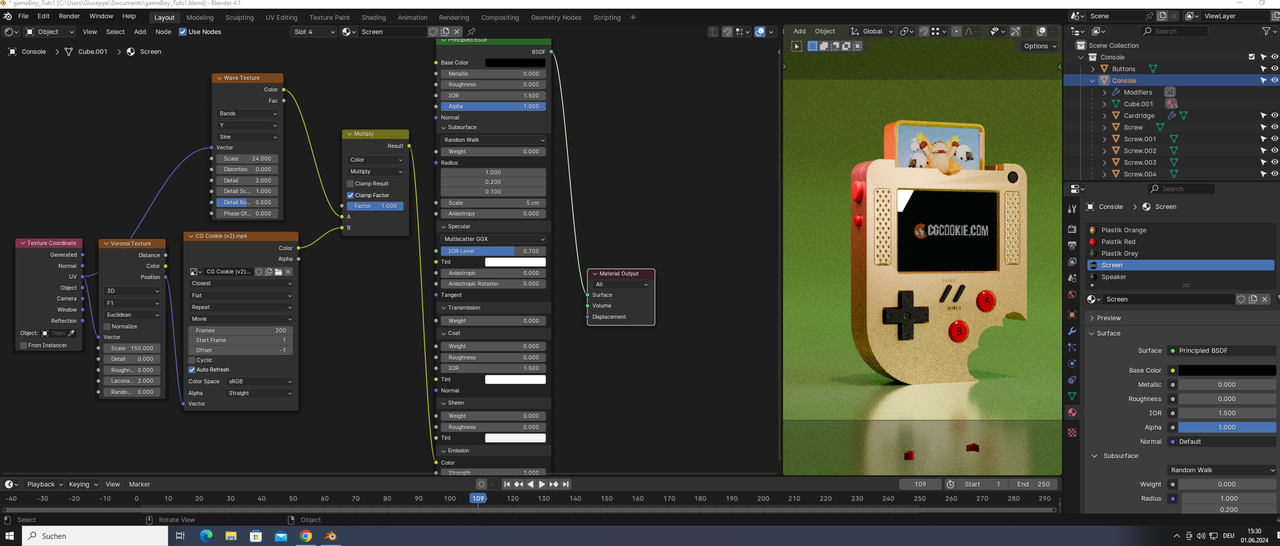Enable From Instancer in Texture Coordinate
Screen dimensions: 1280x546
23,345
